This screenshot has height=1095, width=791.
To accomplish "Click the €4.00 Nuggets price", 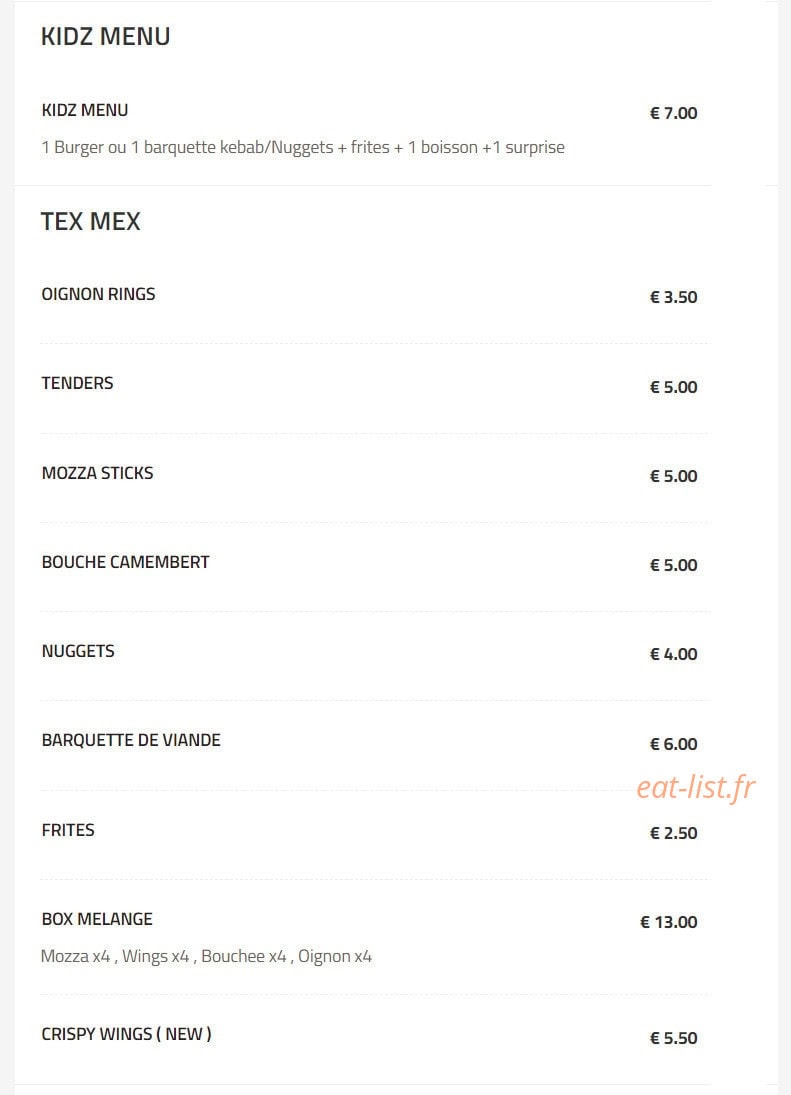I will 673,654.
